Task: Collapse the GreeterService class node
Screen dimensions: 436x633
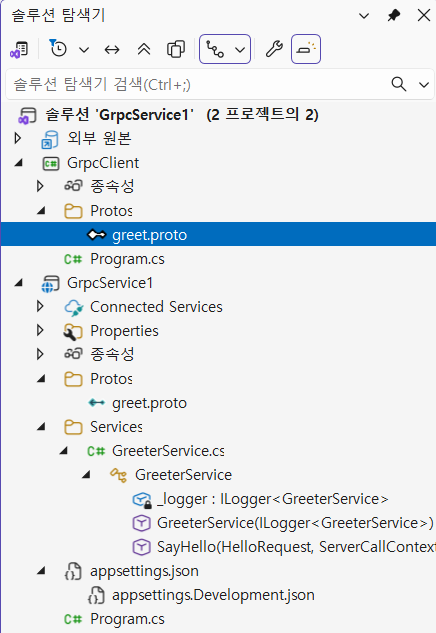Action: tap(86, 475)
